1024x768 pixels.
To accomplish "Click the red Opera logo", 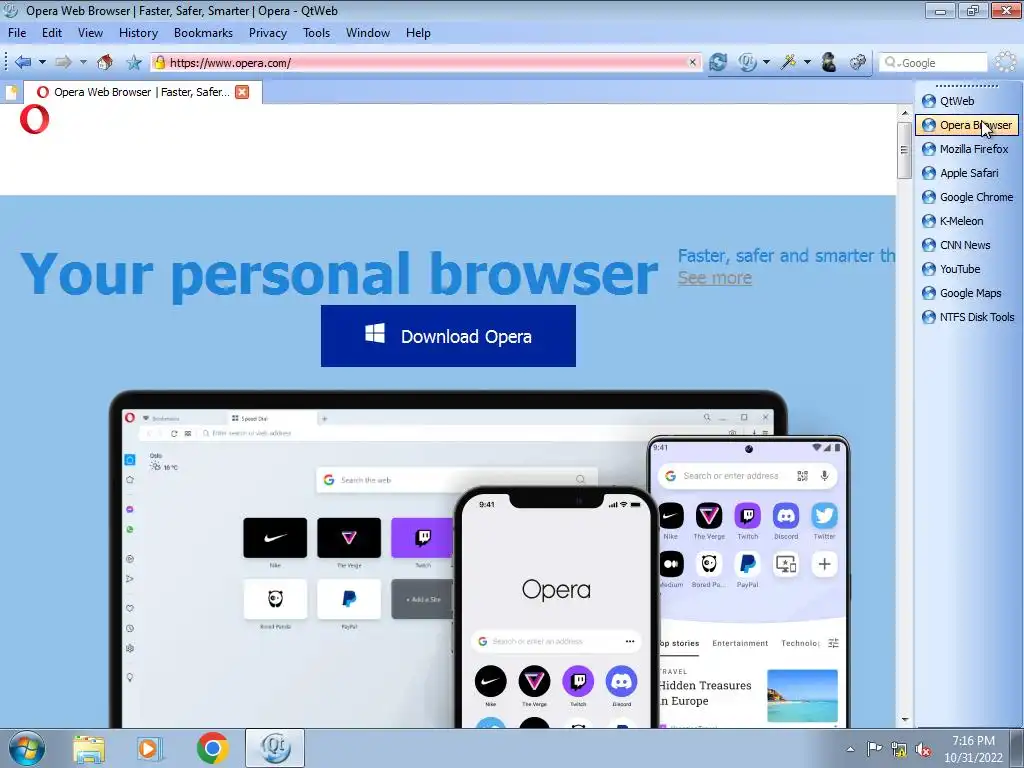I will click(x=34, y=120).
